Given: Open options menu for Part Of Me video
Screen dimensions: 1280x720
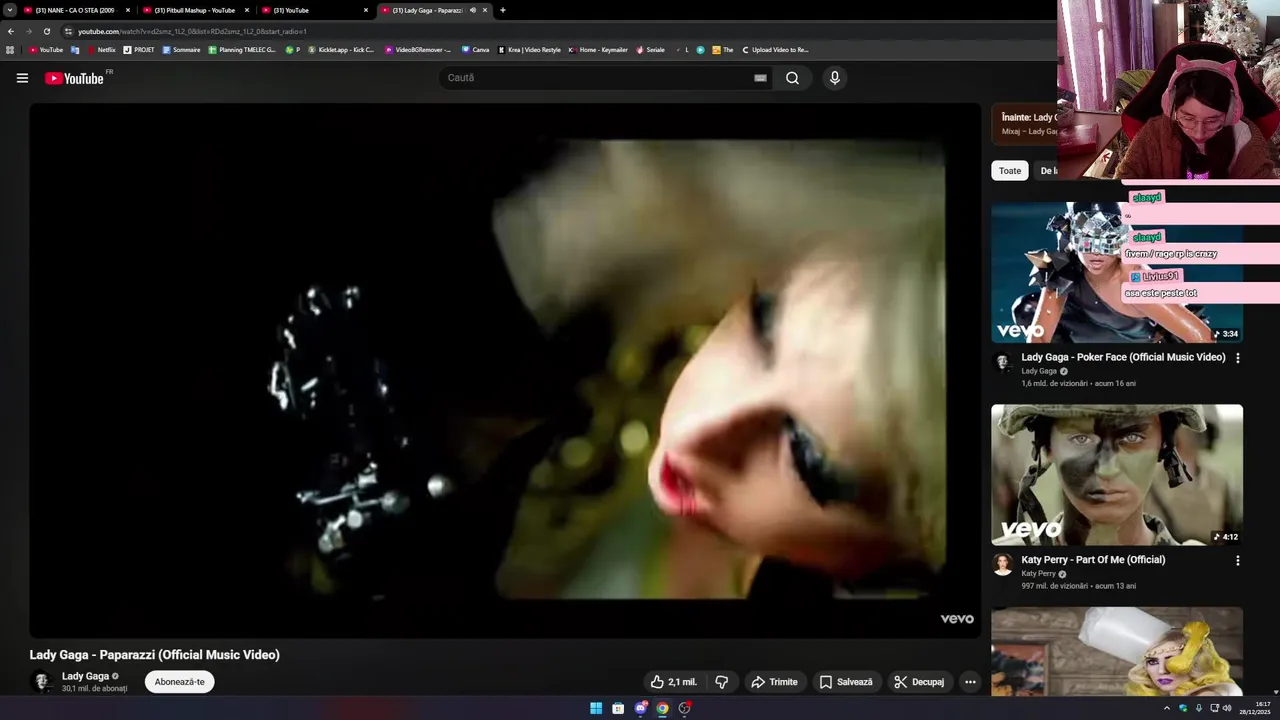Looking at the screenshot, I should click(x=1238, y=561).
